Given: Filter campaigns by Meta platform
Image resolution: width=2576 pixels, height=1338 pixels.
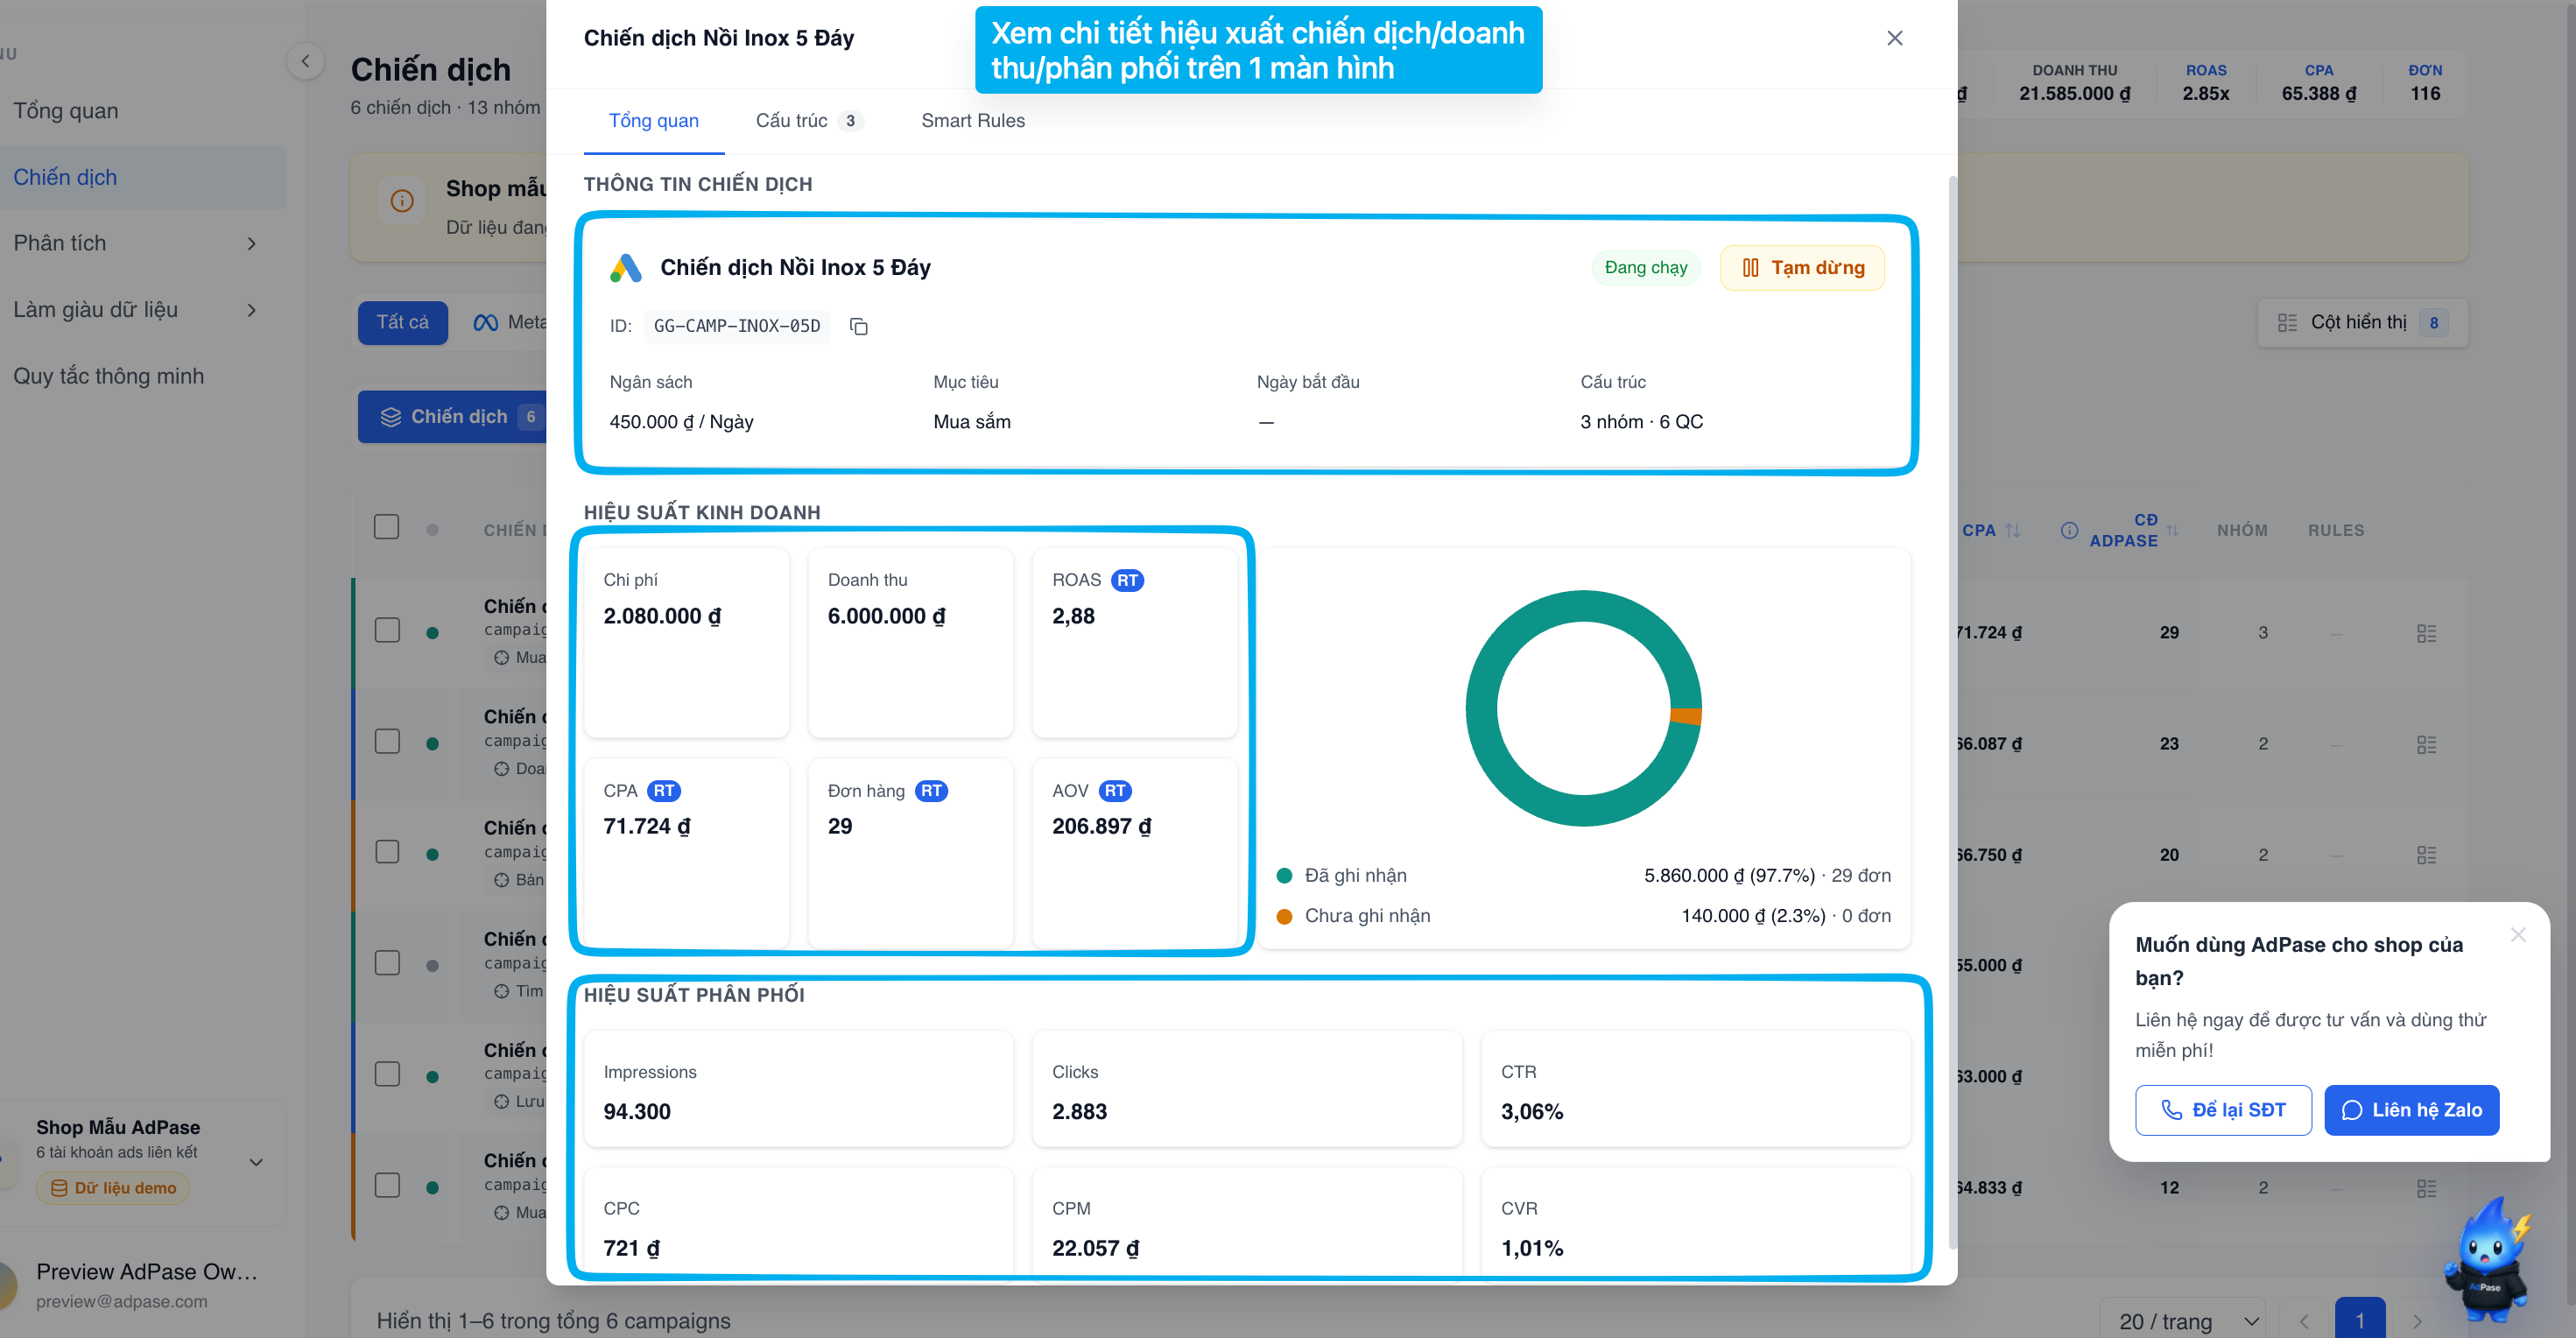Looking at the screenshot, I should click(x=509, y=322).
